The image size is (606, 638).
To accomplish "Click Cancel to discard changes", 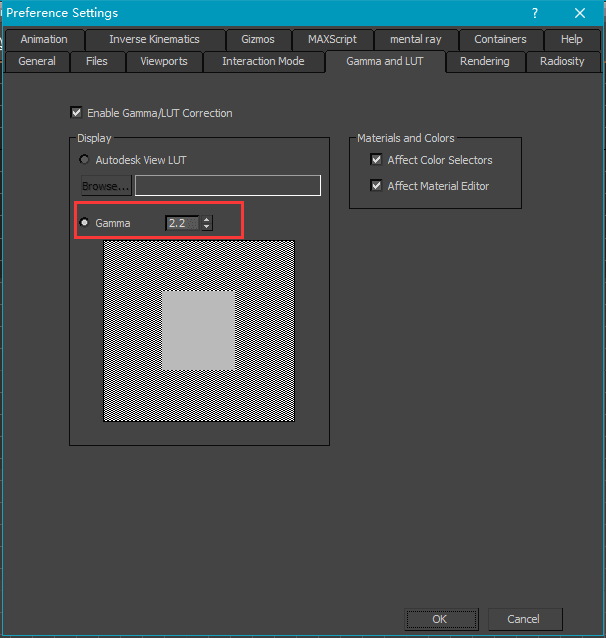I will tap(522, 619).
